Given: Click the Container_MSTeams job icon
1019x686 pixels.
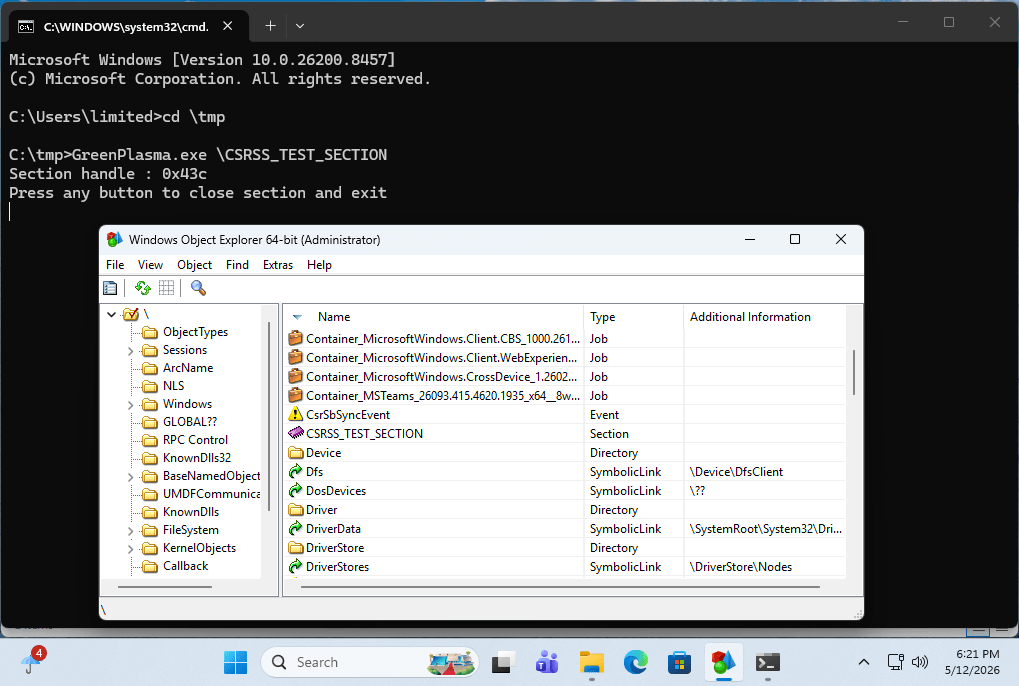Looking at the screenshot, I should [x=296, y=396].
